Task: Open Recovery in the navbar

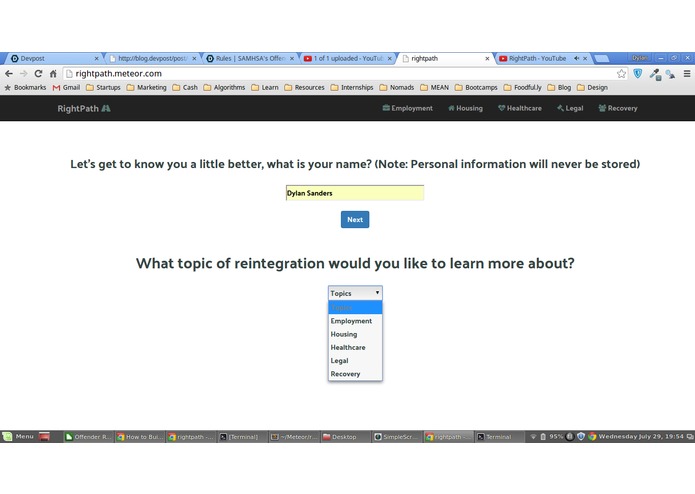Action: 618,108
